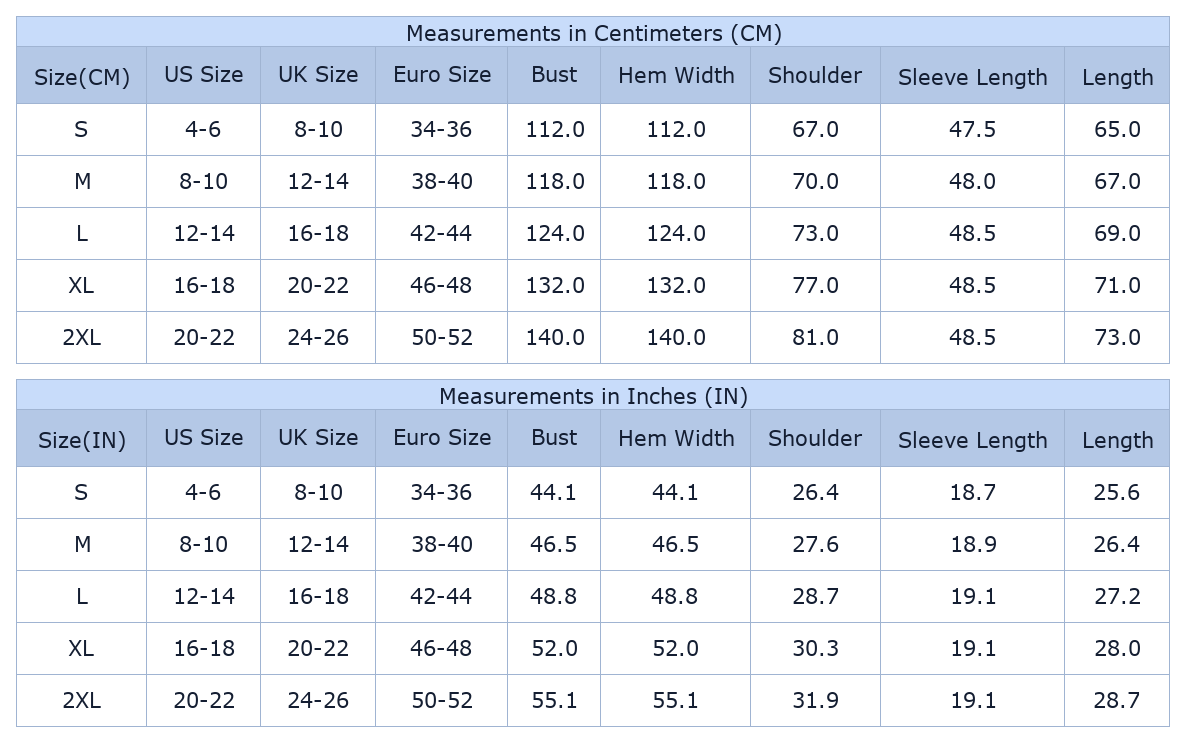Click the 77.0 shoulder cell for XL
This screenshot has height=748, width=1185.
point(815,285)
